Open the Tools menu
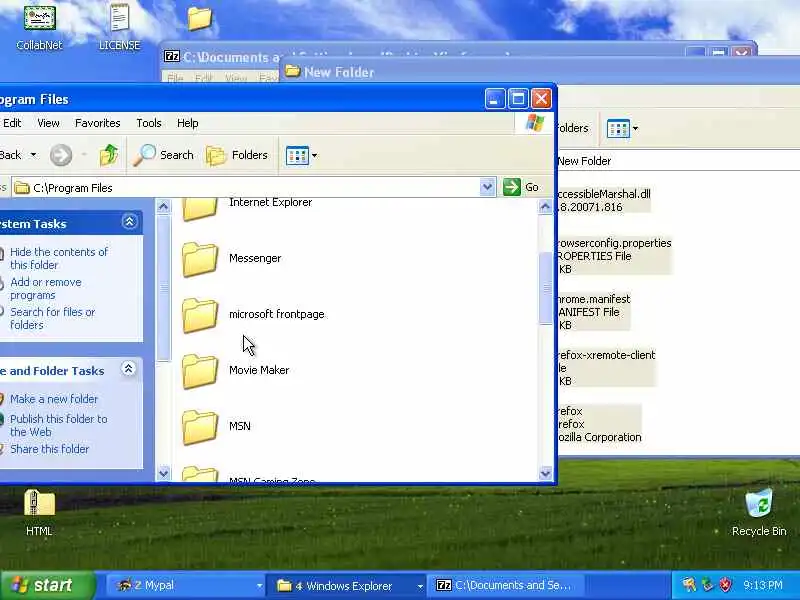The image size is (800, 600). (148, 123)
